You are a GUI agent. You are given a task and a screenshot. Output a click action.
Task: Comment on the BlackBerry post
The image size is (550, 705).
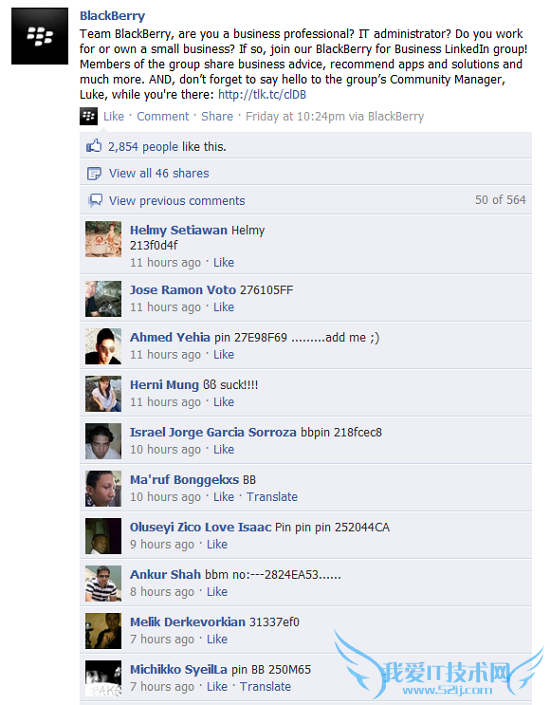[x=163, y=116]
